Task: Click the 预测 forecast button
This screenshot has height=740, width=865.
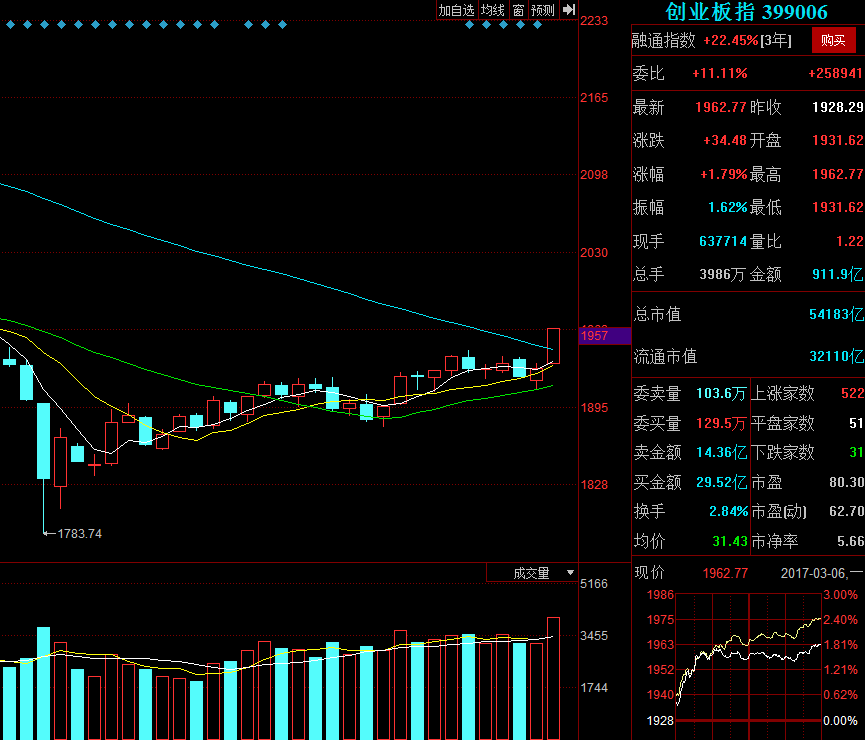Action: (543, 10)
